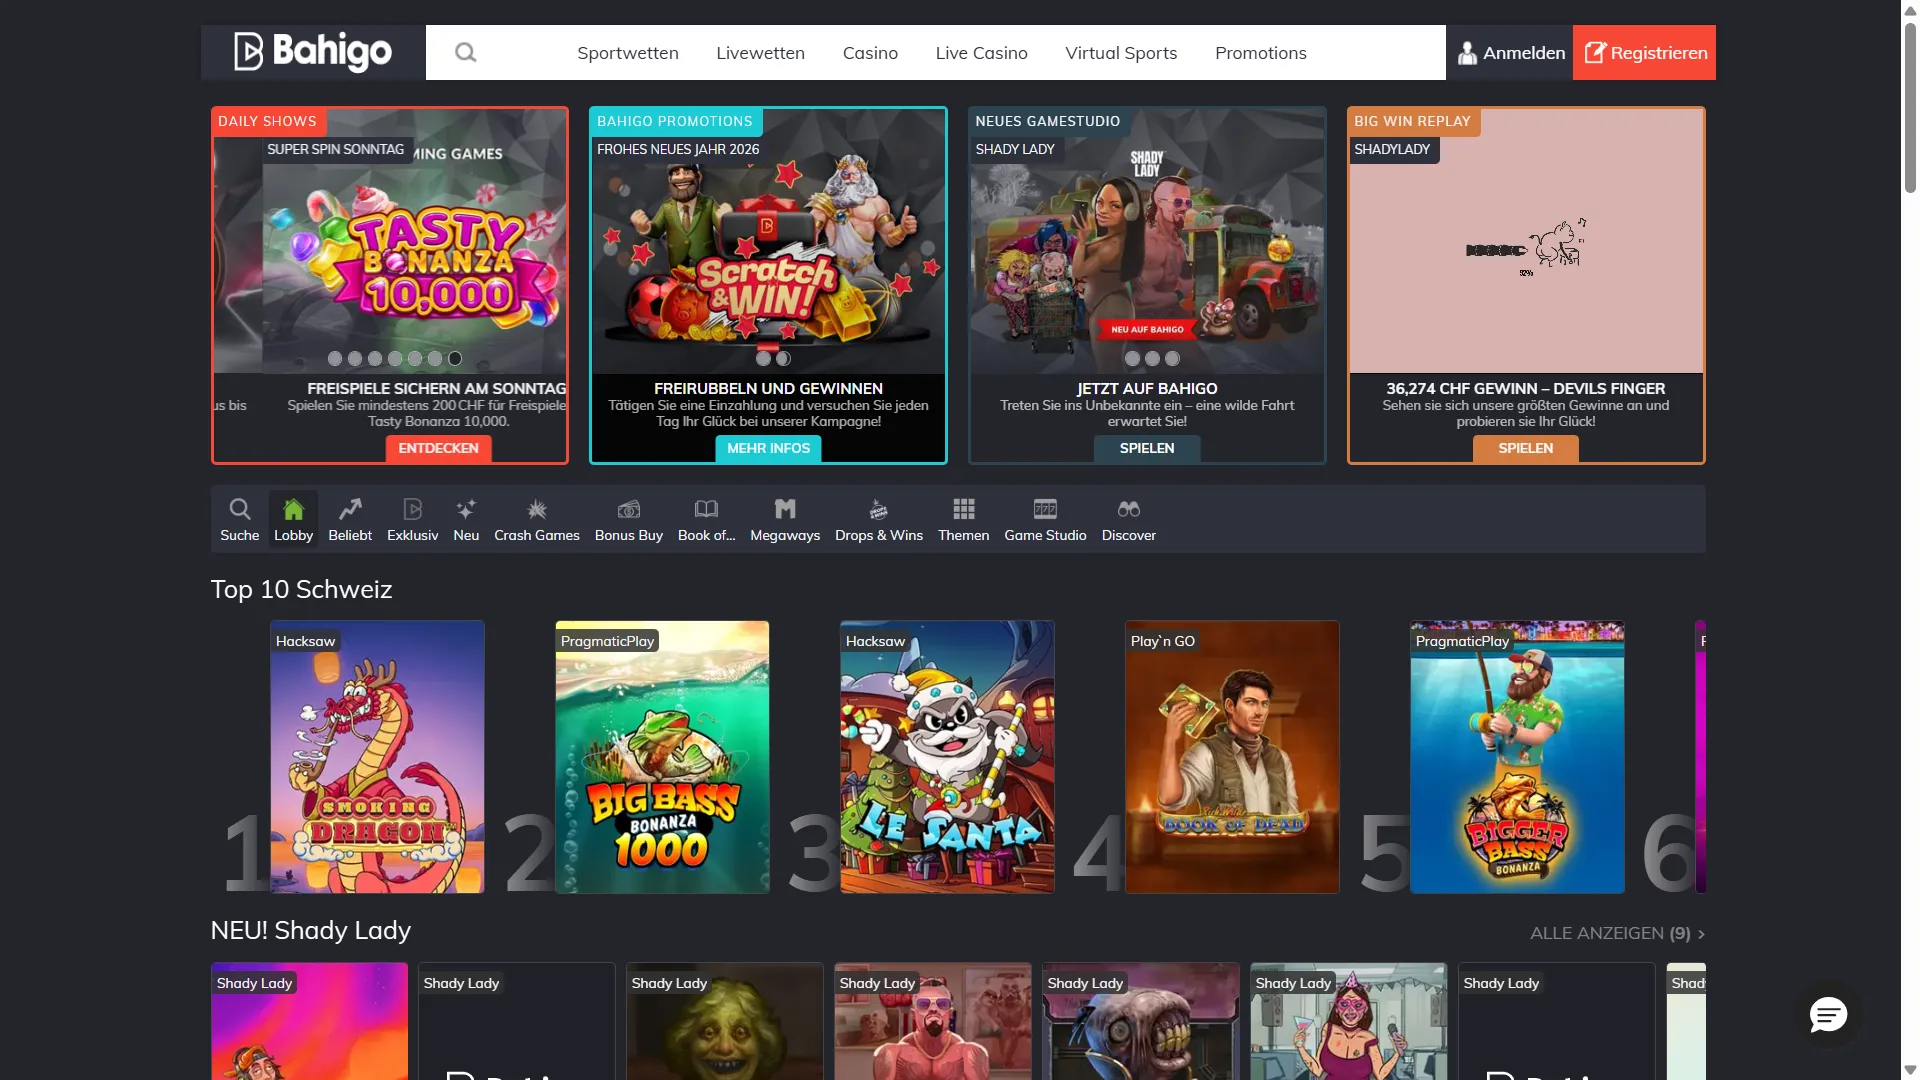1920x1080 pixels.
Task: Select first carousel dot on Scratch & Win banner
Action: [x=763, y=359]
